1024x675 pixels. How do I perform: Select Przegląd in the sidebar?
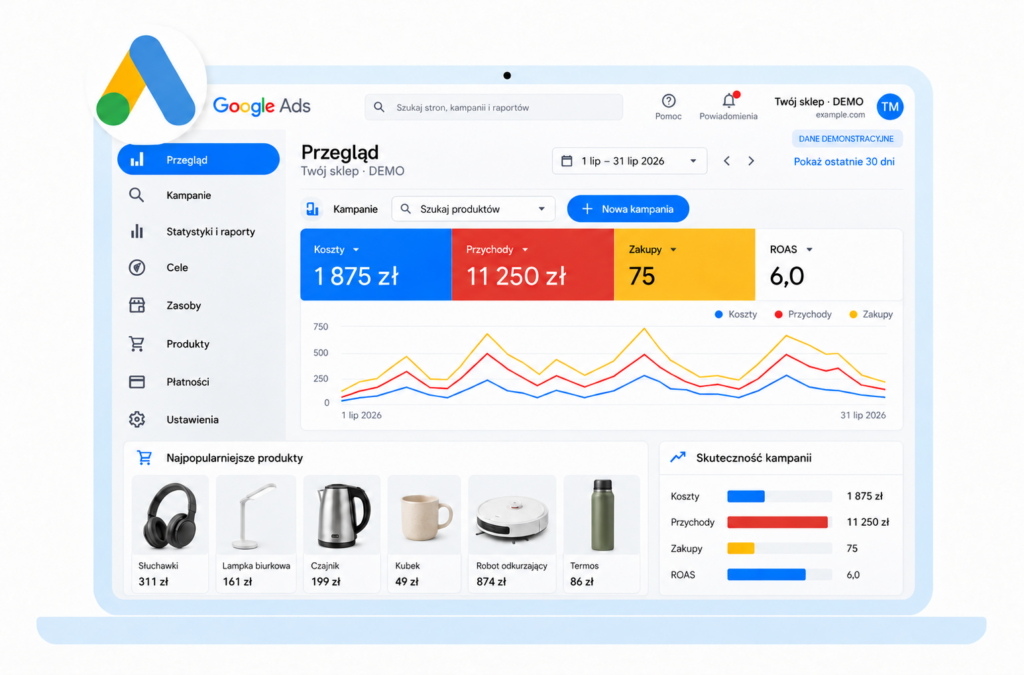199,159
